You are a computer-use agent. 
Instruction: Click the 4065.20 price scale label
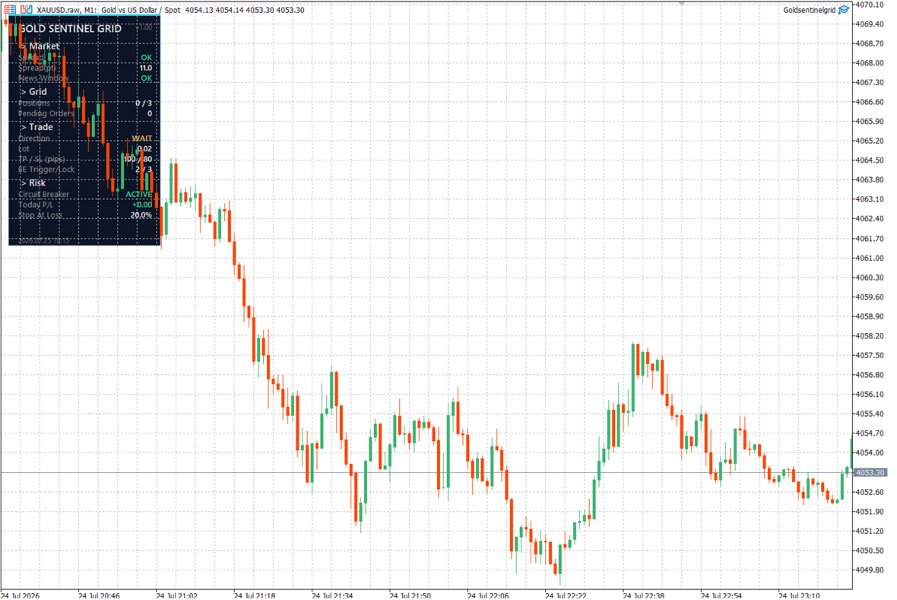click(869, 141)
